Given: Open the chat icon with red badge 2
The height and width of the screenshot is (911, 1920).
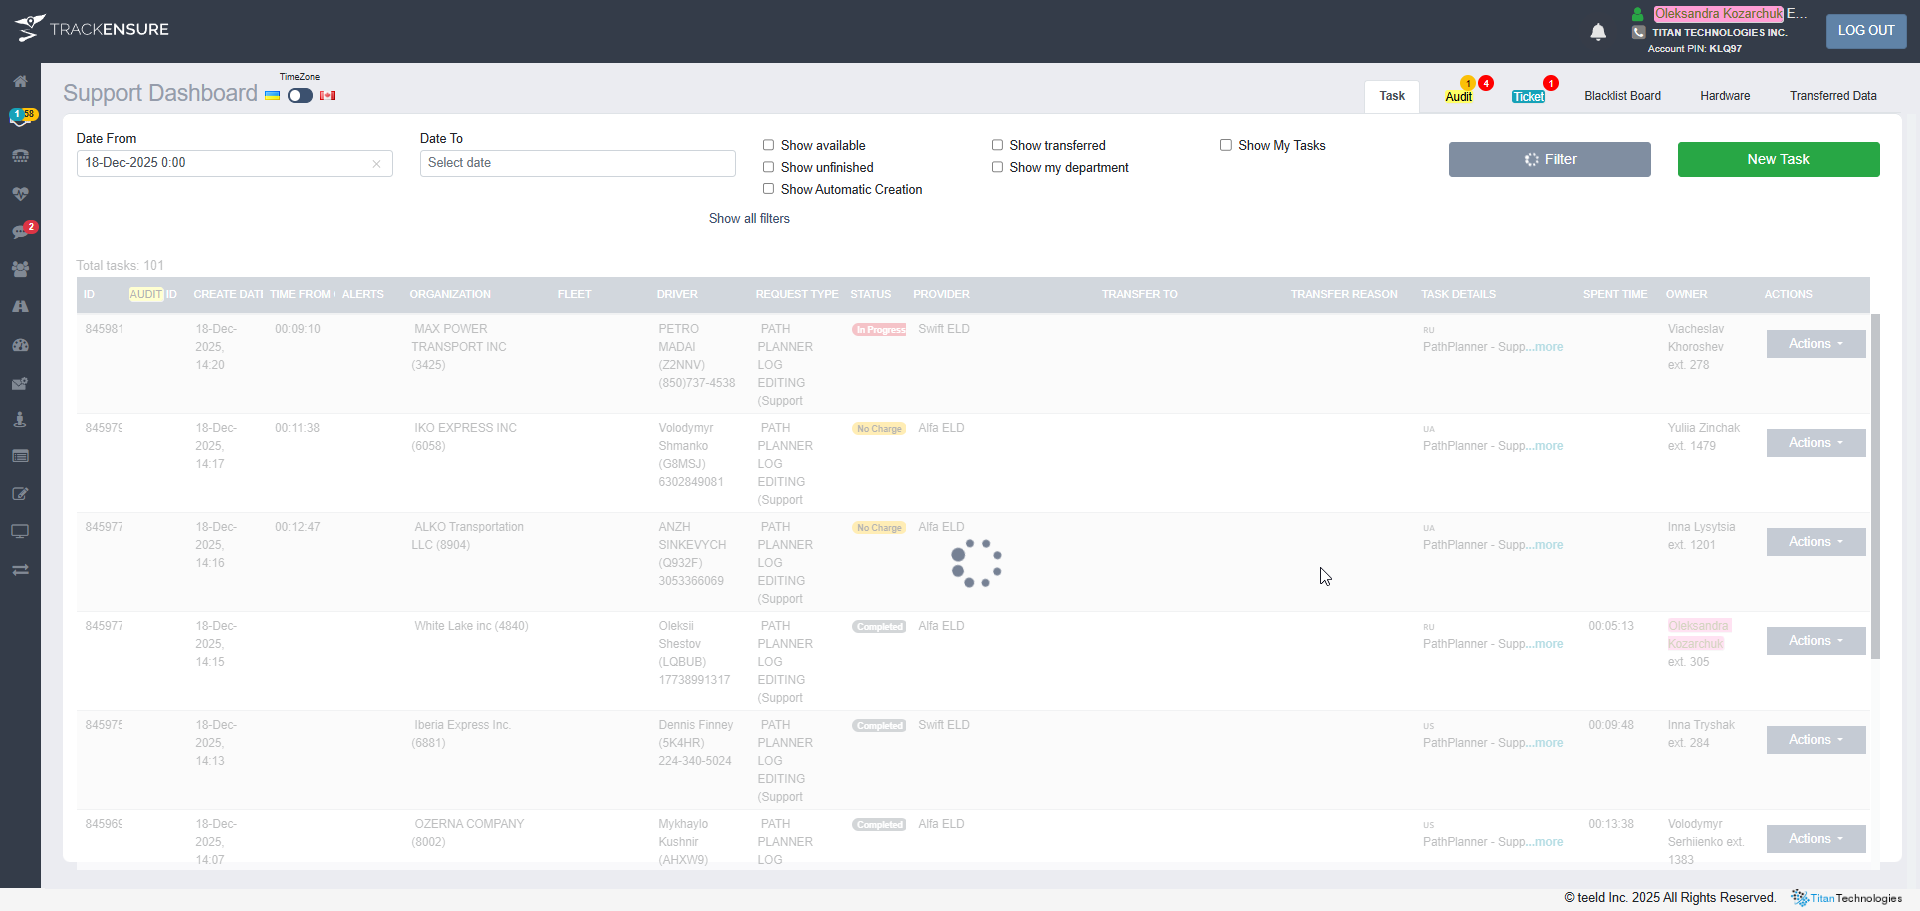Looking at the screenshot, I should [20, 232].
